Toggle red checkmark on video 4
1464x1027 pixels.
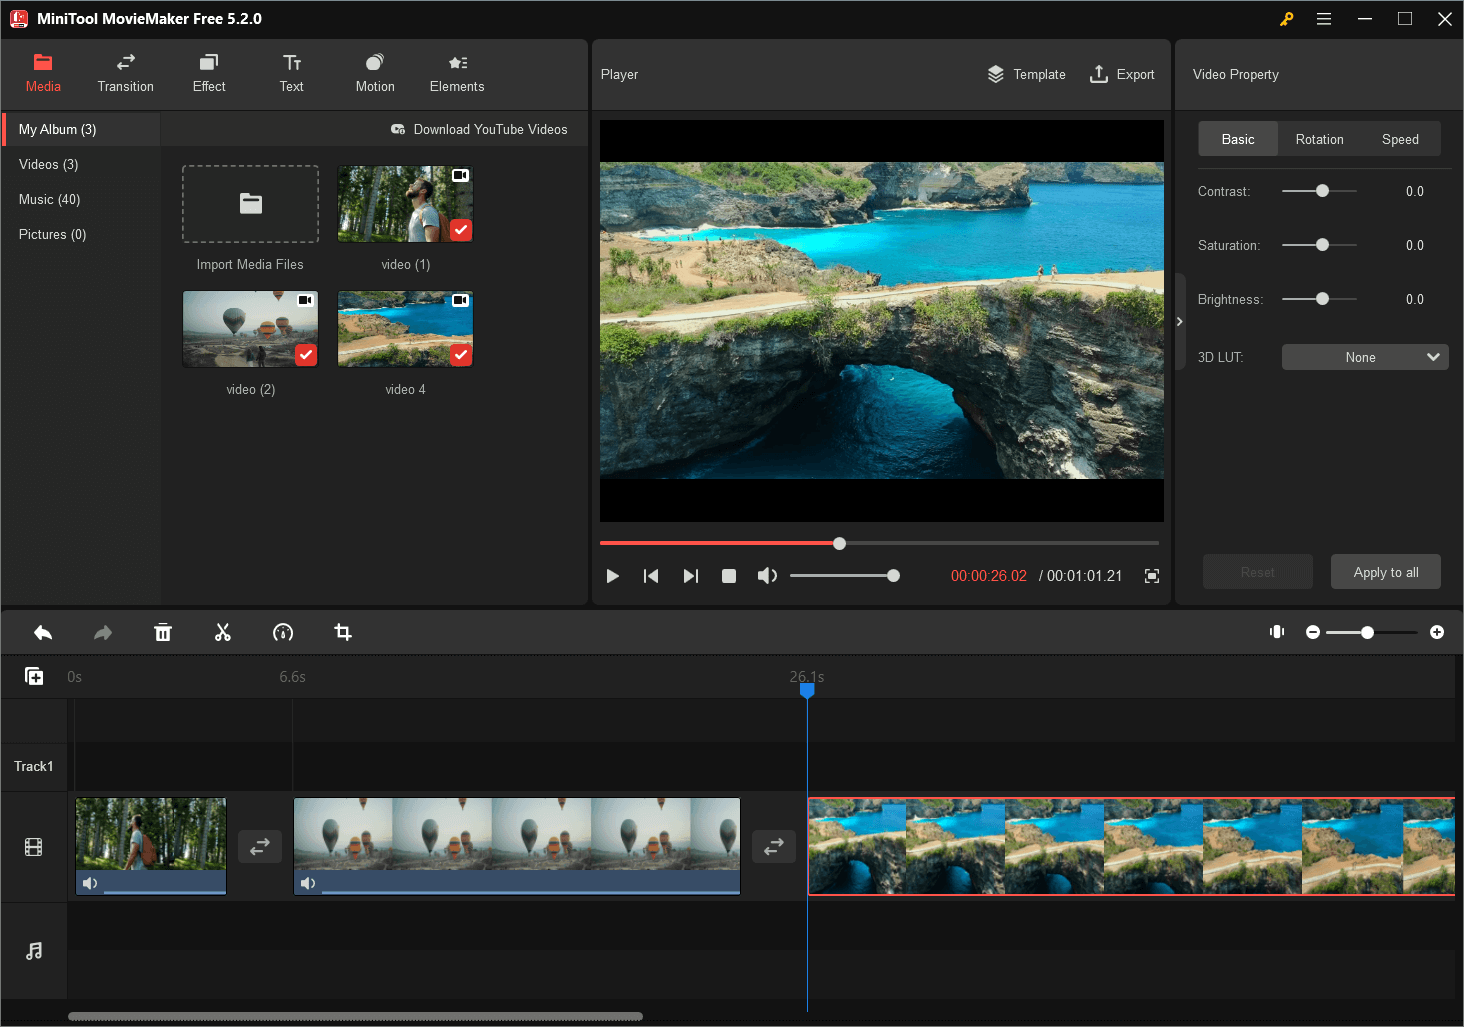461,355
